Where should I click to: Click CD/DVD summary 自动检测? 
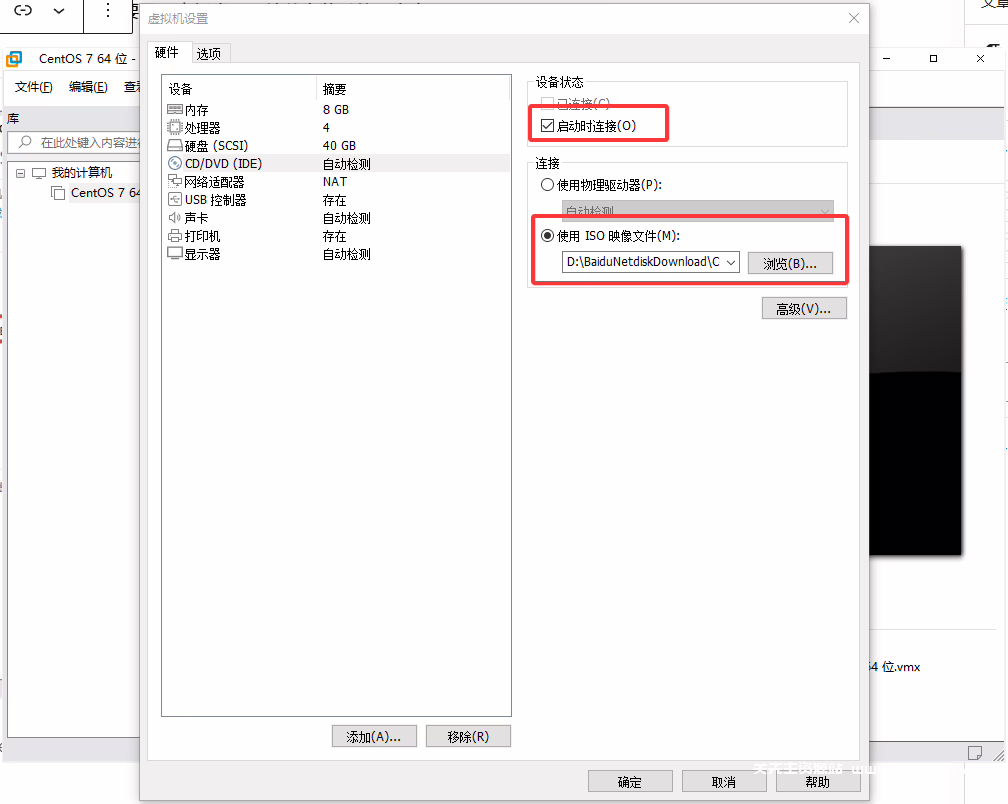[346, 163]
